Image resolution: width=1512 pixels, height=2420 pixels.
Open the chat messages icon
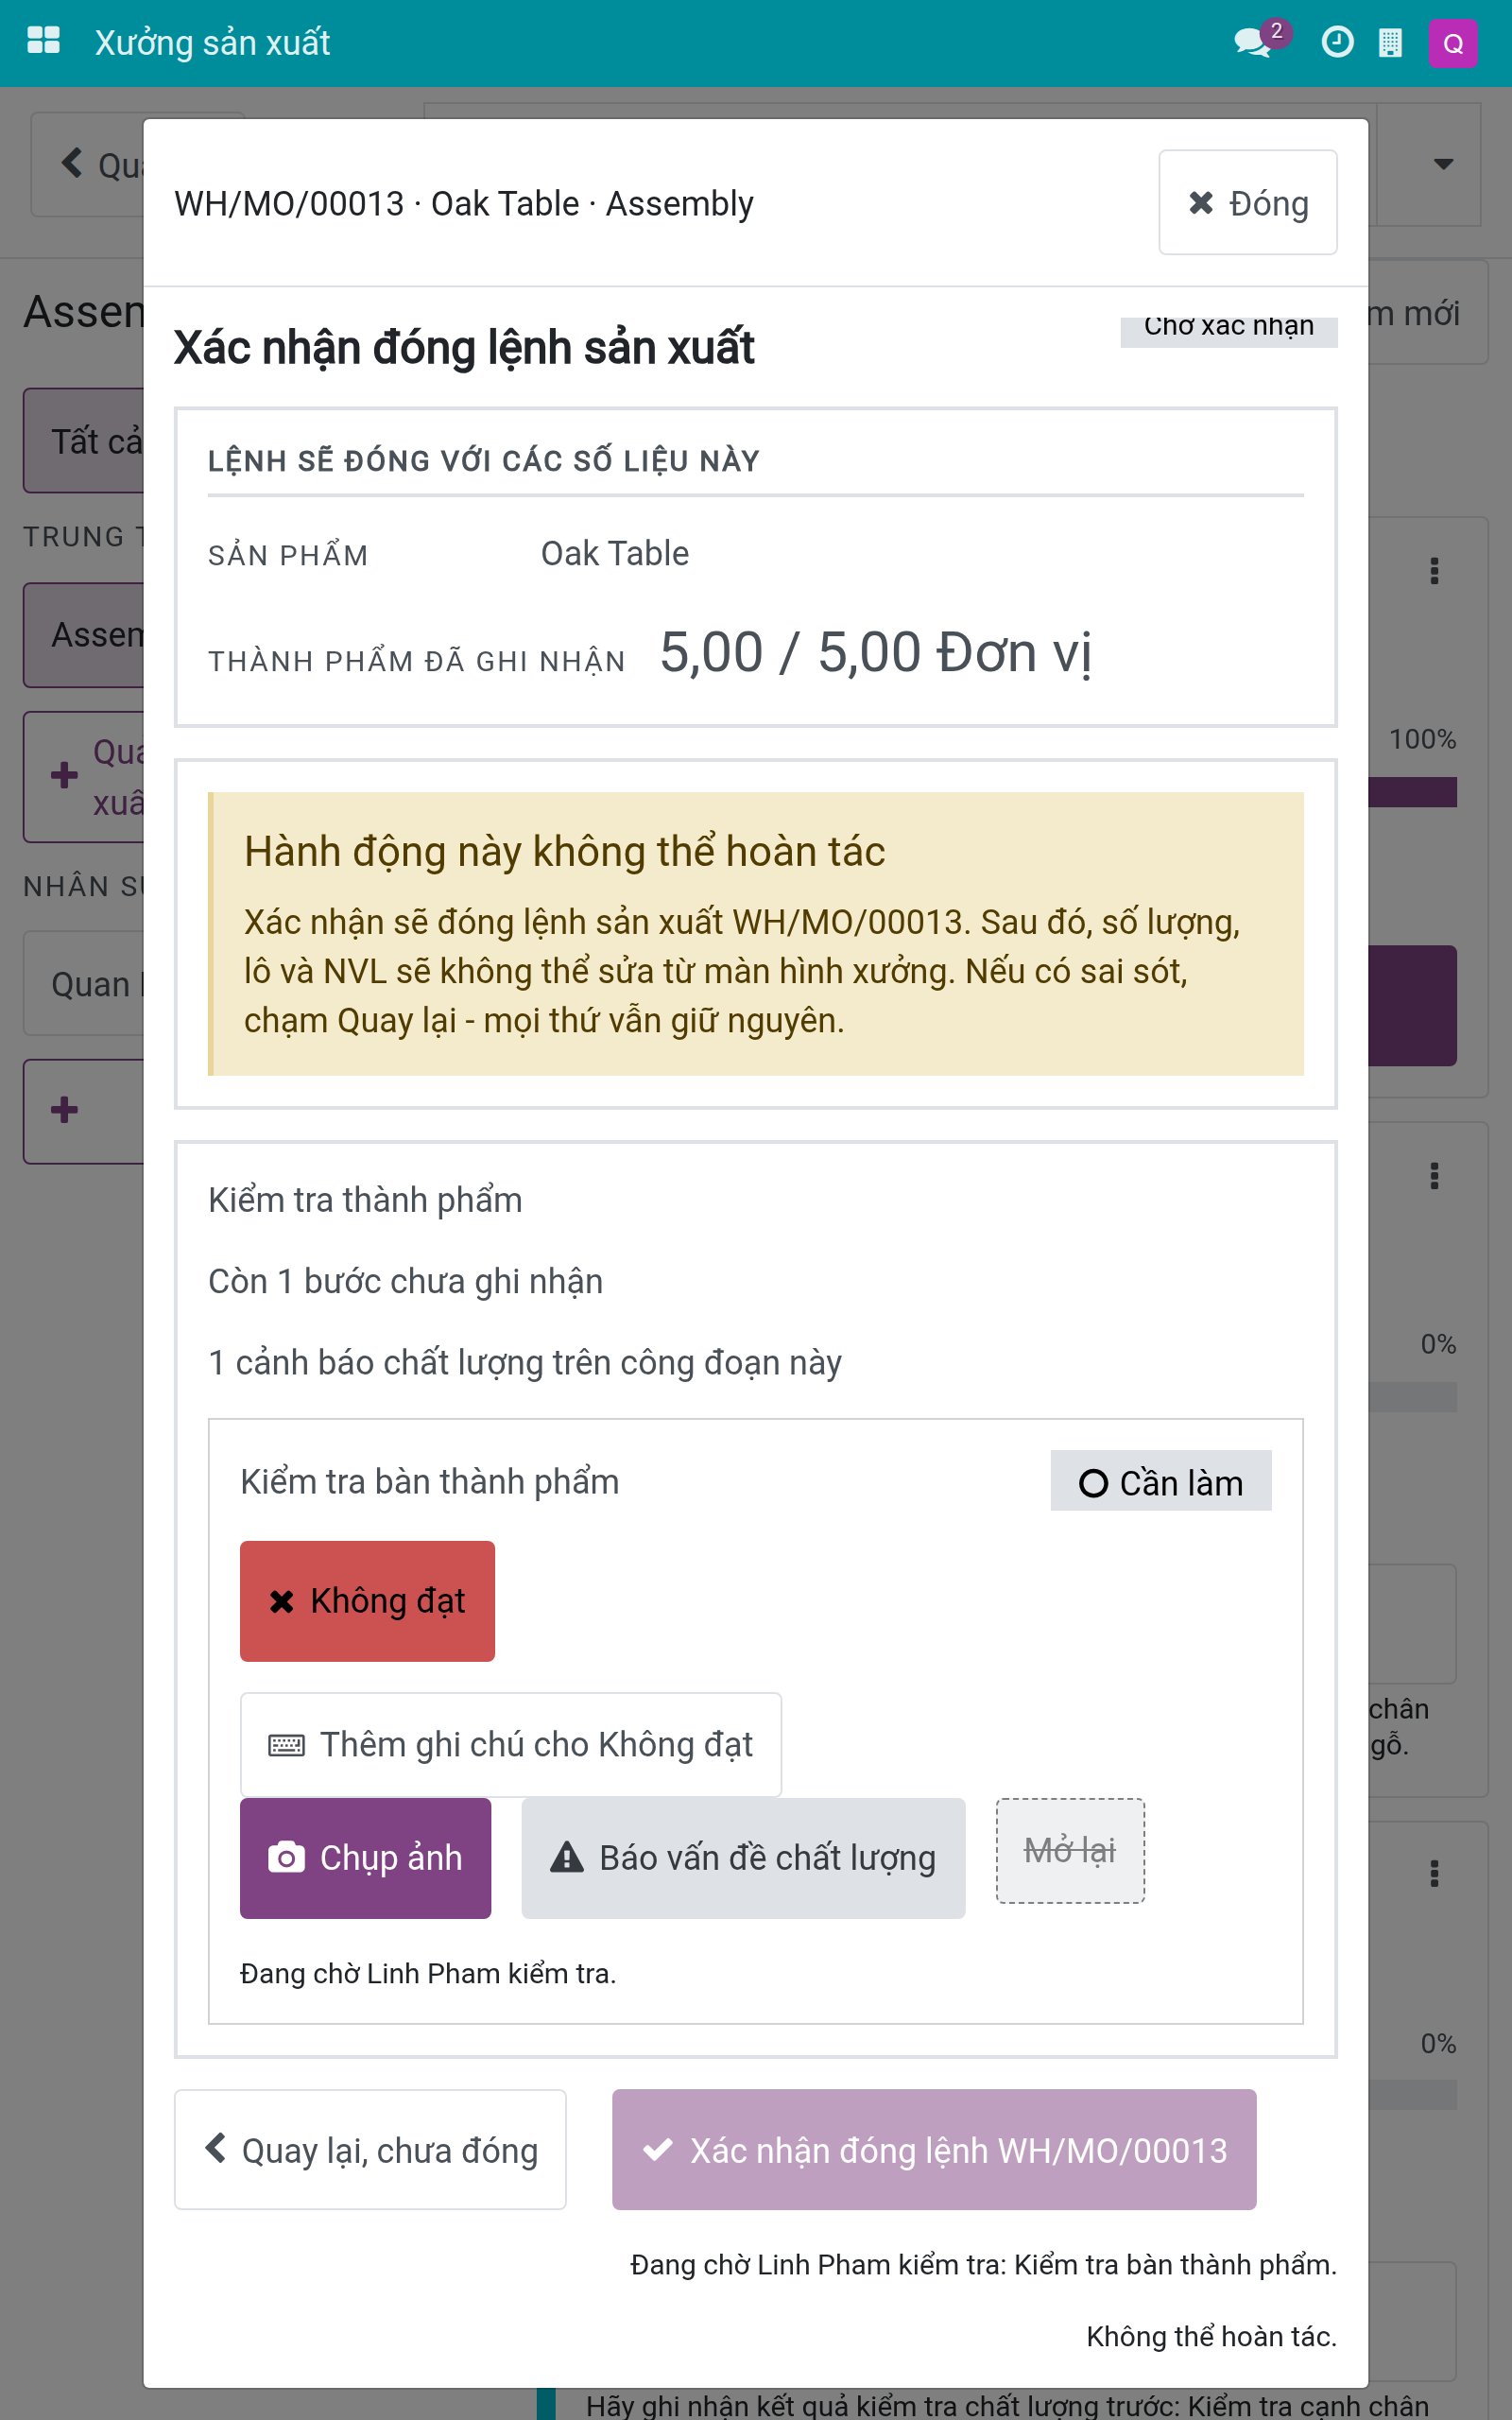click(x=1254, y=42)
